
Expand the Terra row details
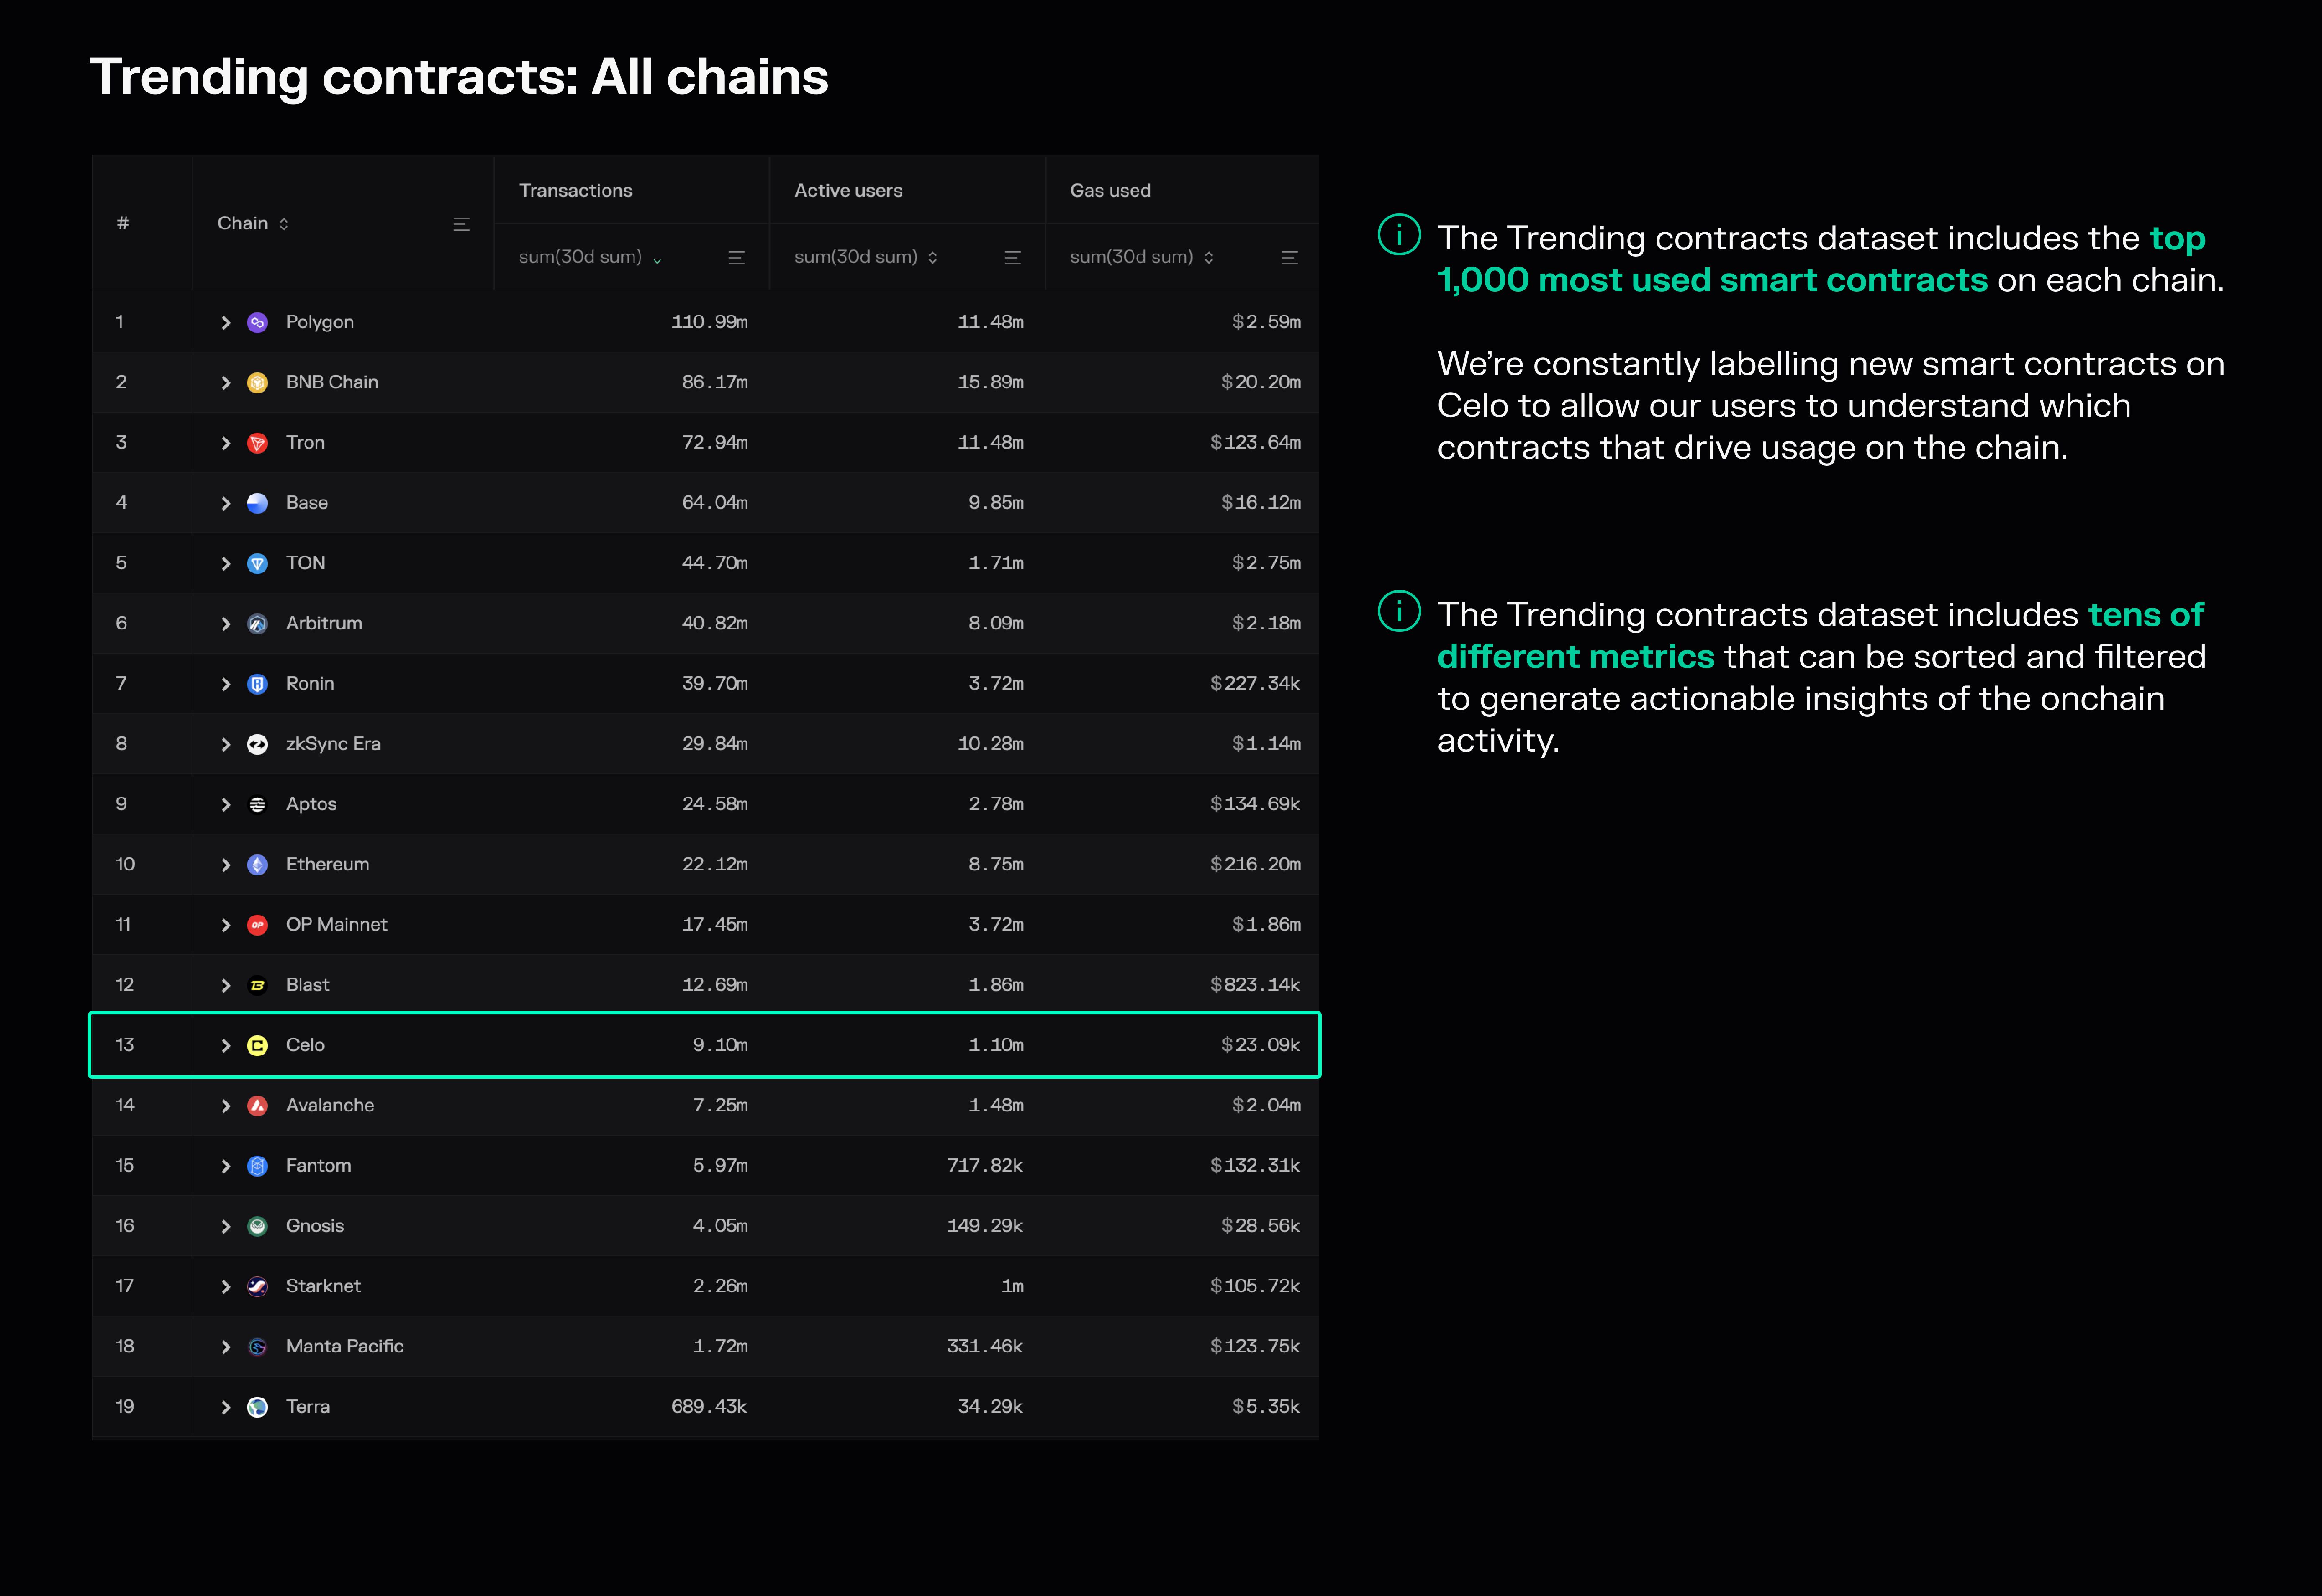[x=226, y=1406]
